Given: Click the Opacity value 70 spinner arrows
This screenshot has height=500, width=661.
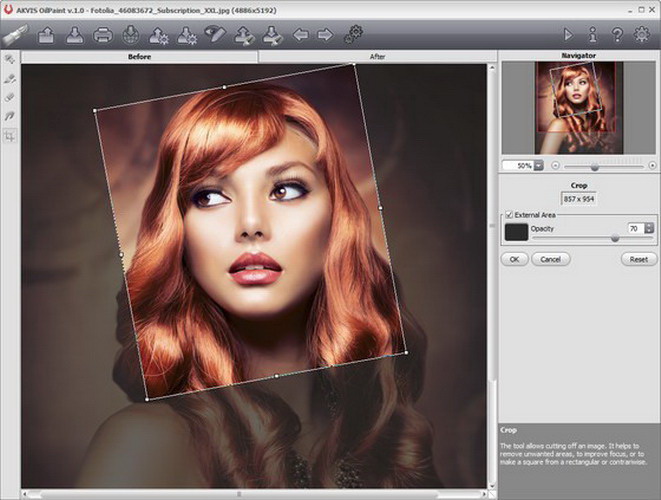Looking at the screenshot, I should 649,229.
